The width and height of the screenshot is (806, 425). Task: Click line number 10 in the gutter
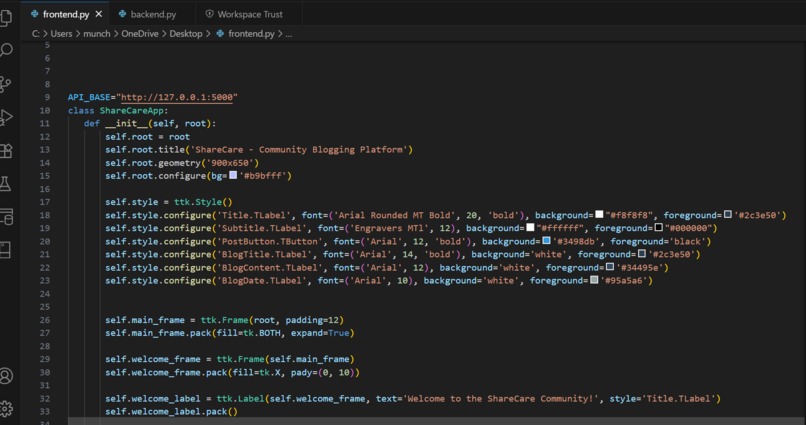pos(45,110)
